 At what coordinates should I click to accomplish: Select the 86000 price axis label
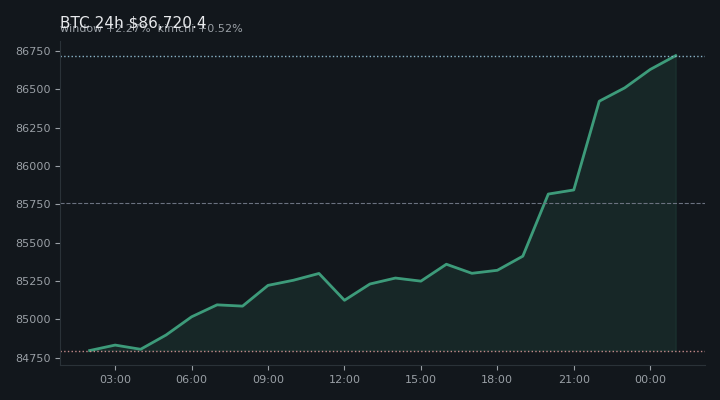point(33,166)
